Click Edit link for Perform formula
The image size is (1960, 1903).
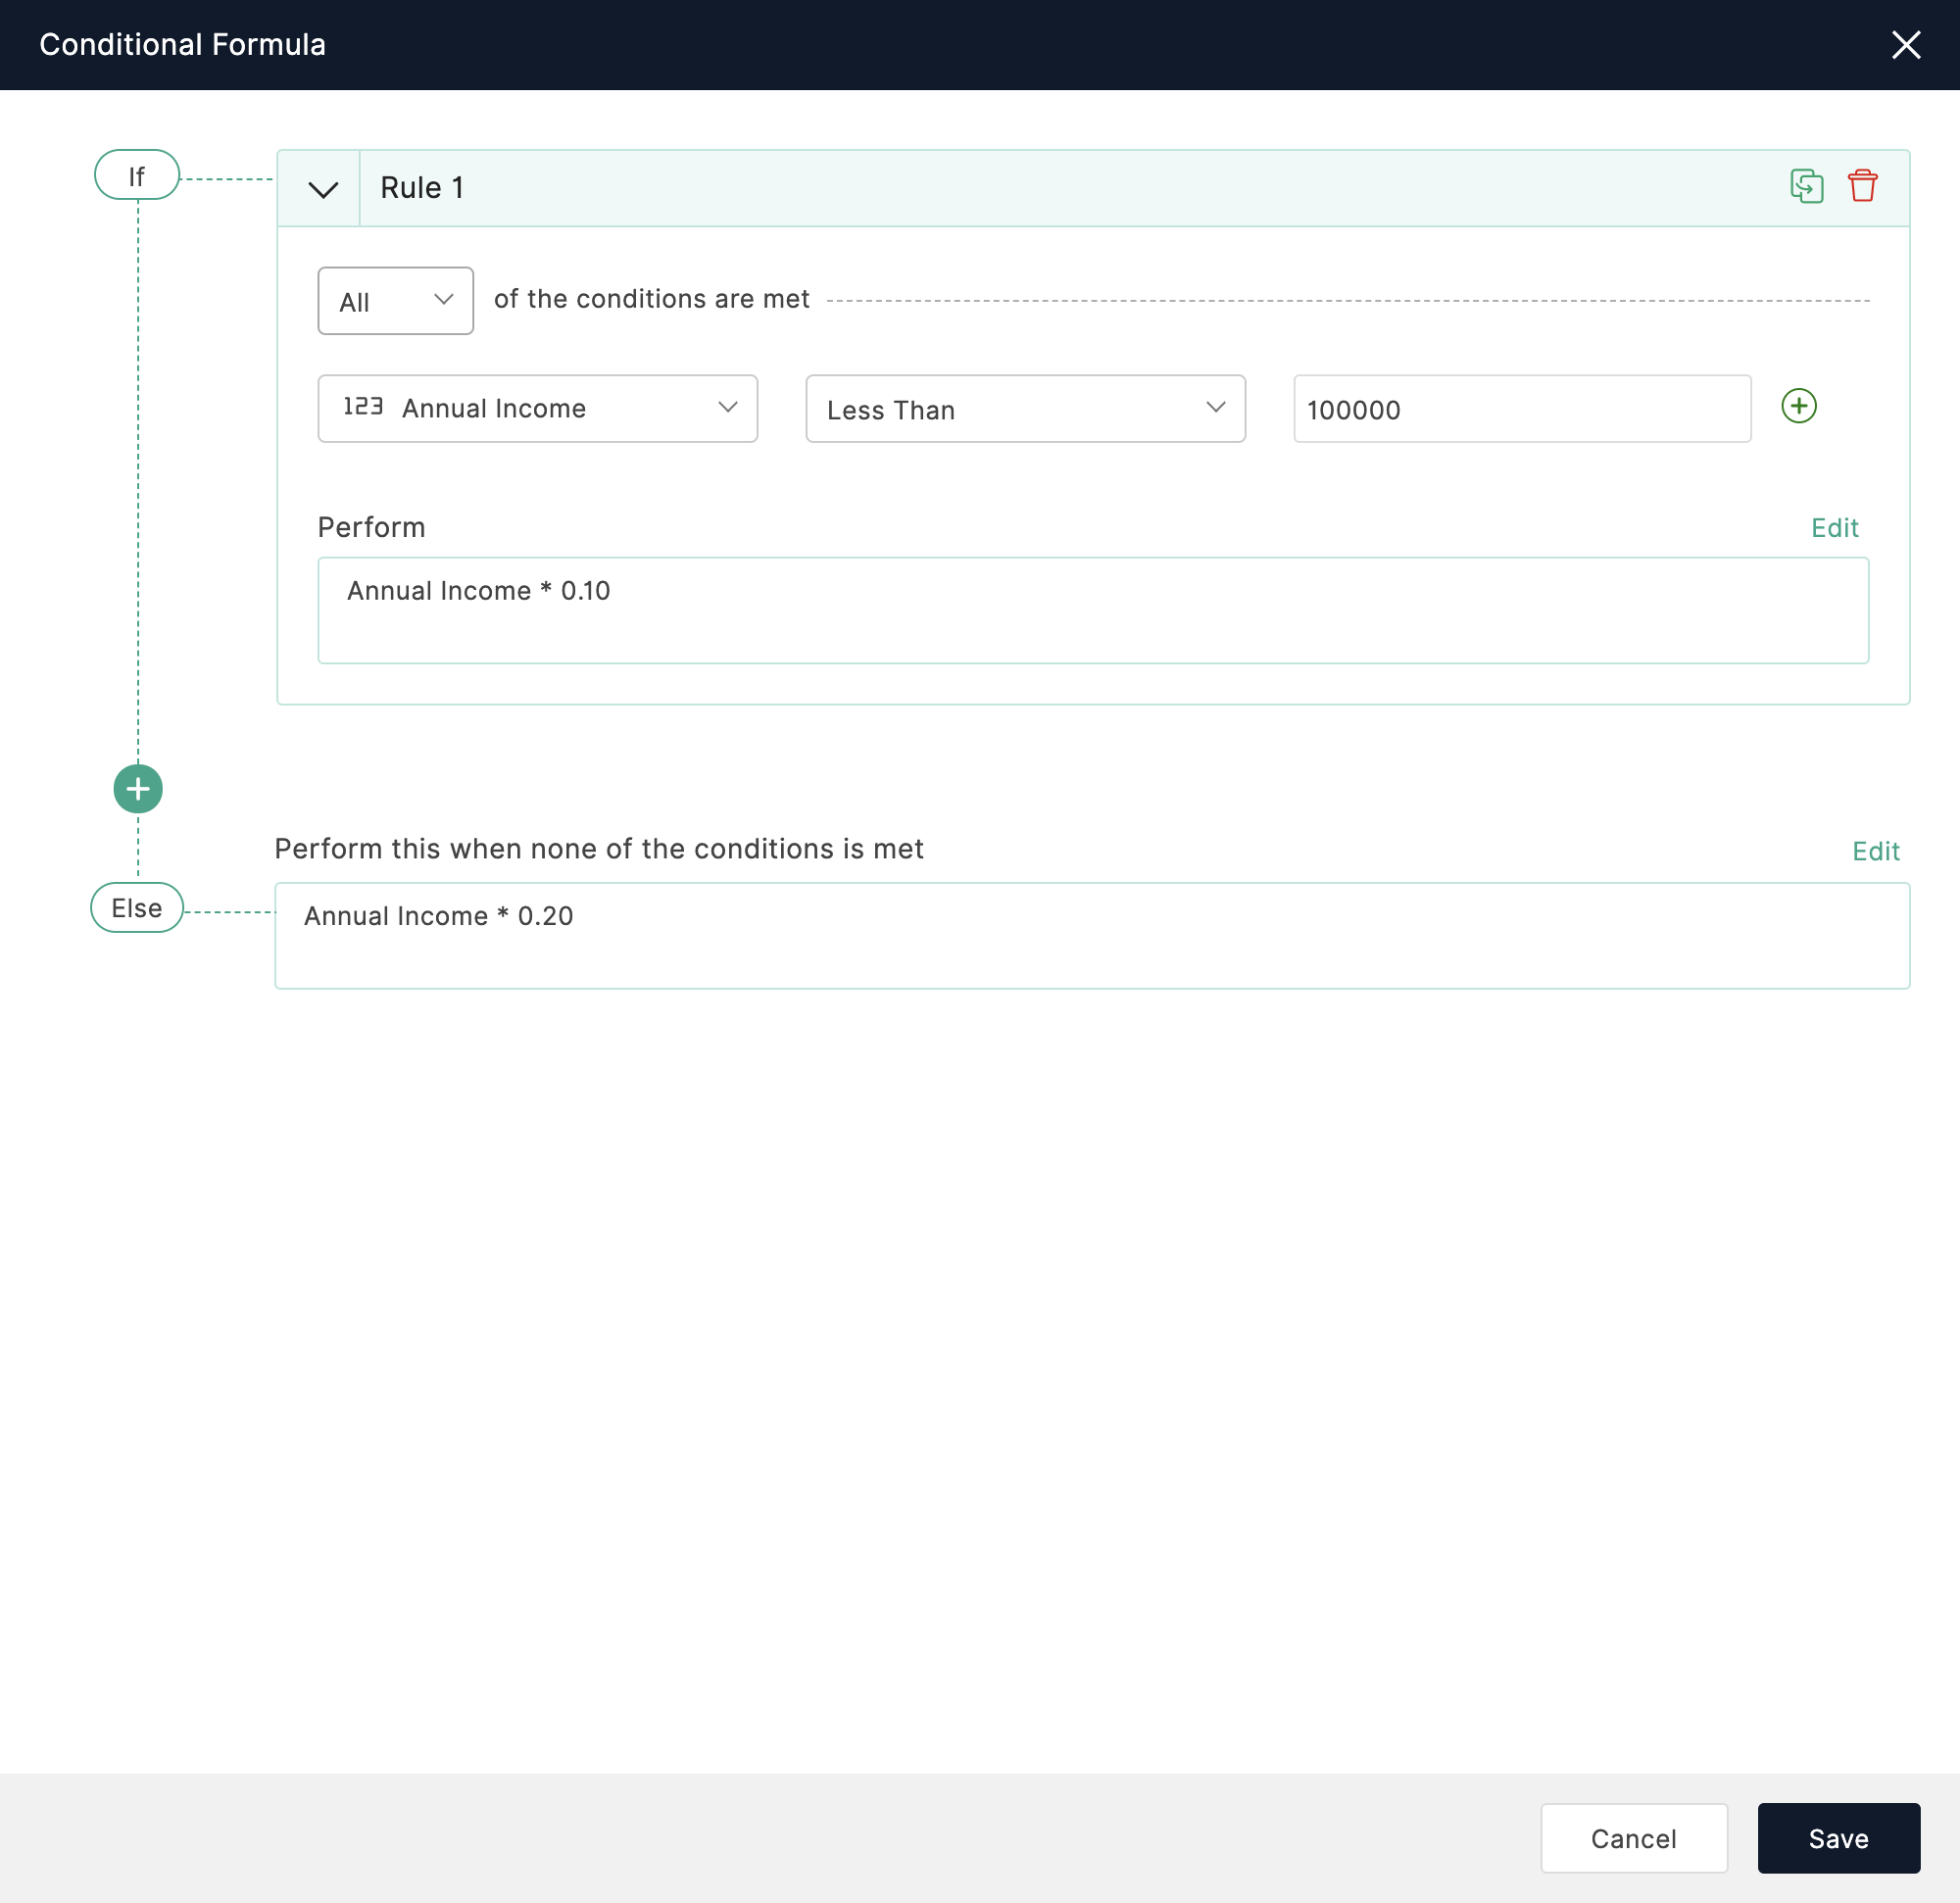pyautogui.click(x=1834, y=526)
